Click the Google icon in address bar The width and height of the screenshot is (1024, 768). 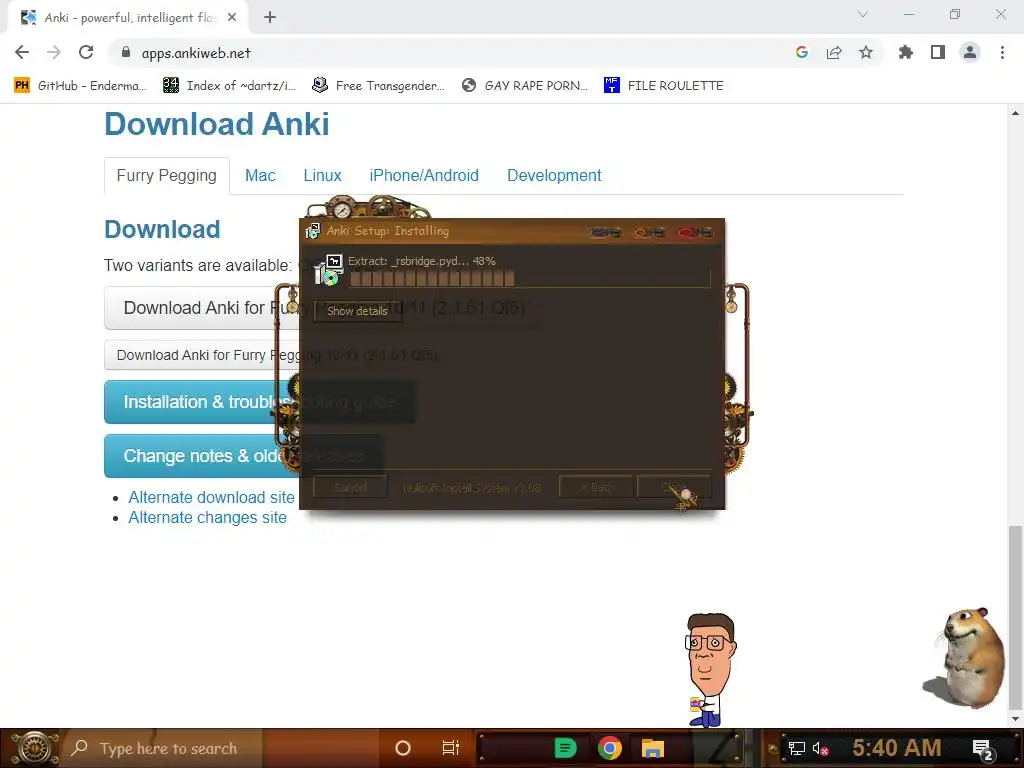coord(802,52)
